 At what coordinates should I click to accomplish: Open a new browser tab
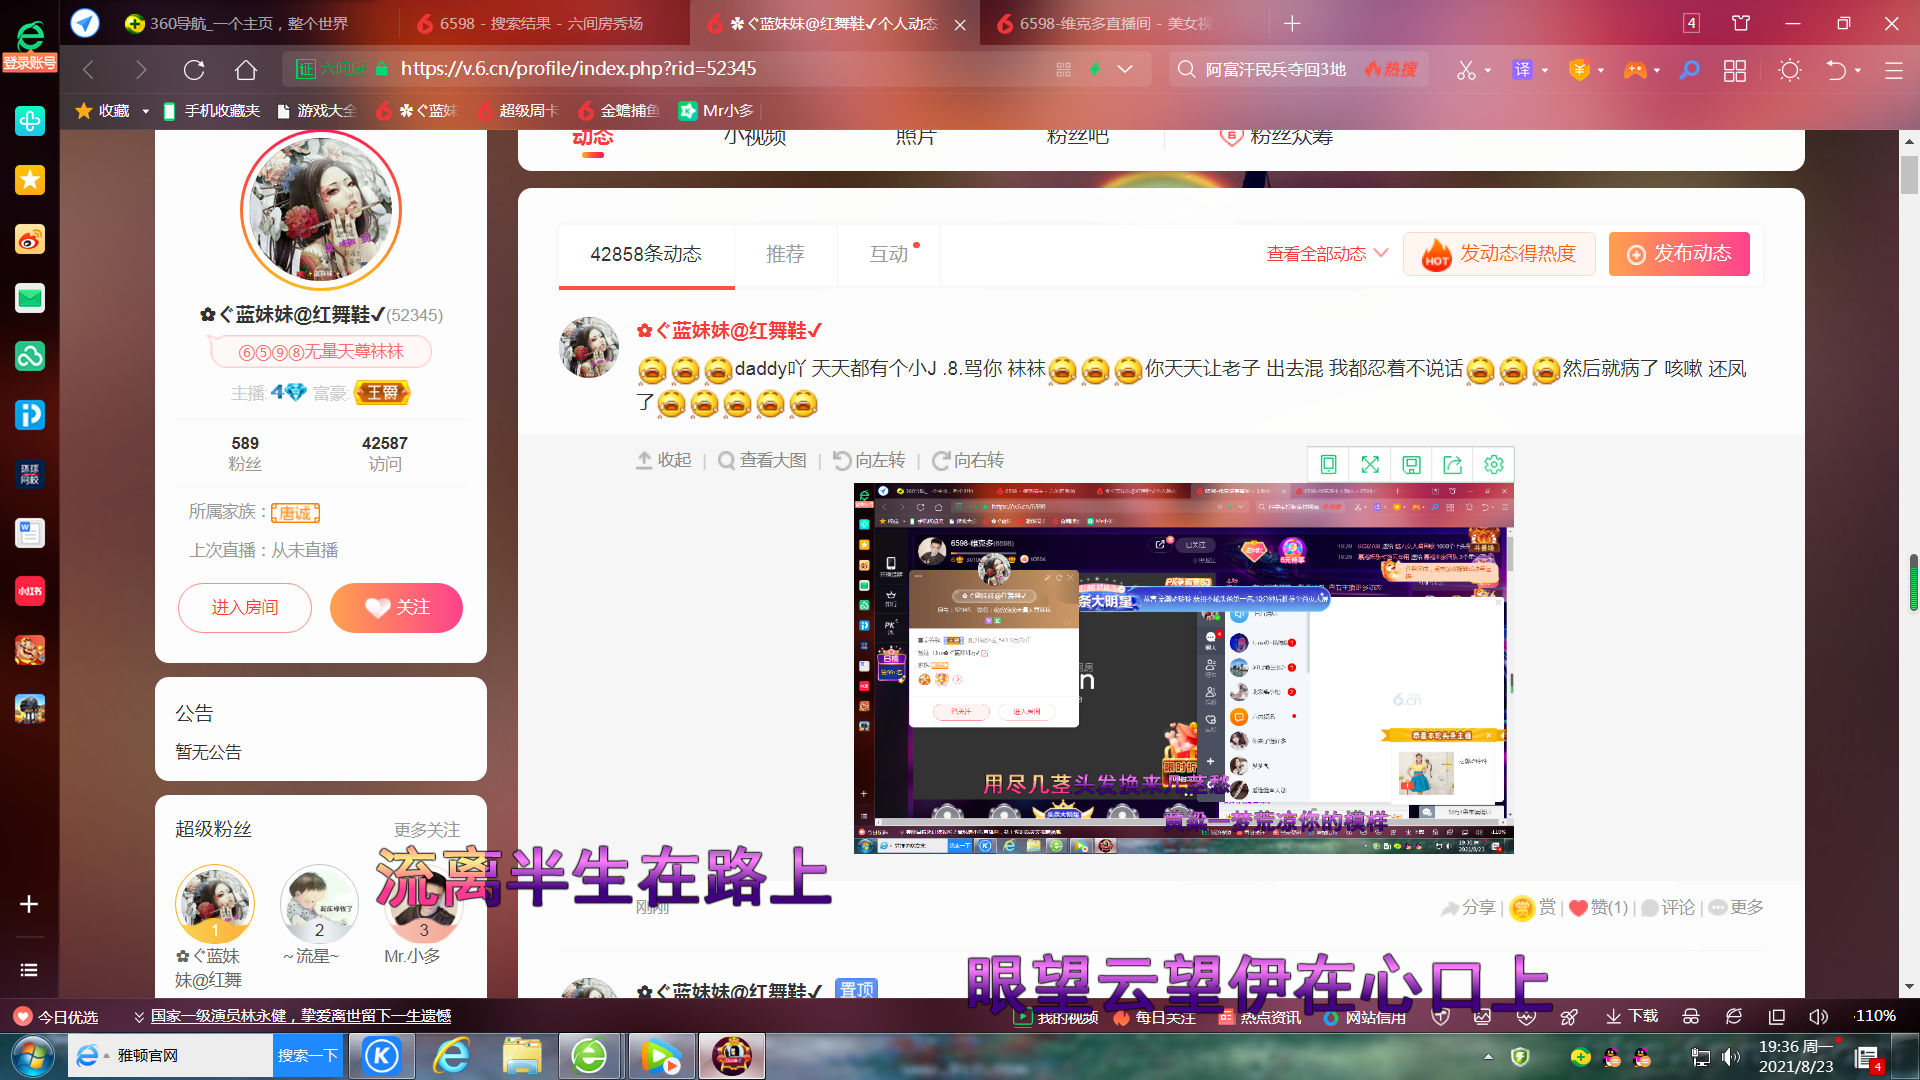pyautogui.click(x=1292, y=23)
